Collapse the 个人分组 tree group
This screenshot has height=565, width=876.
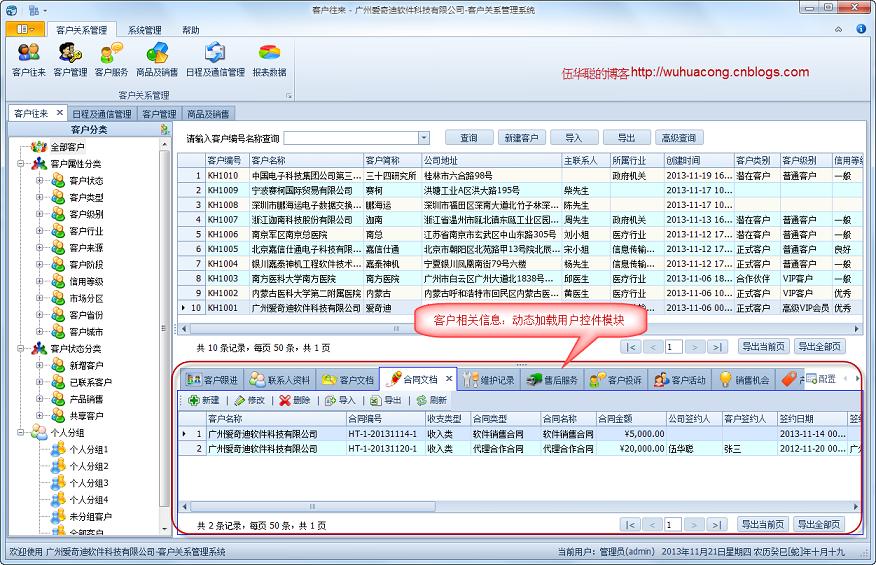(x=21, y=433)
